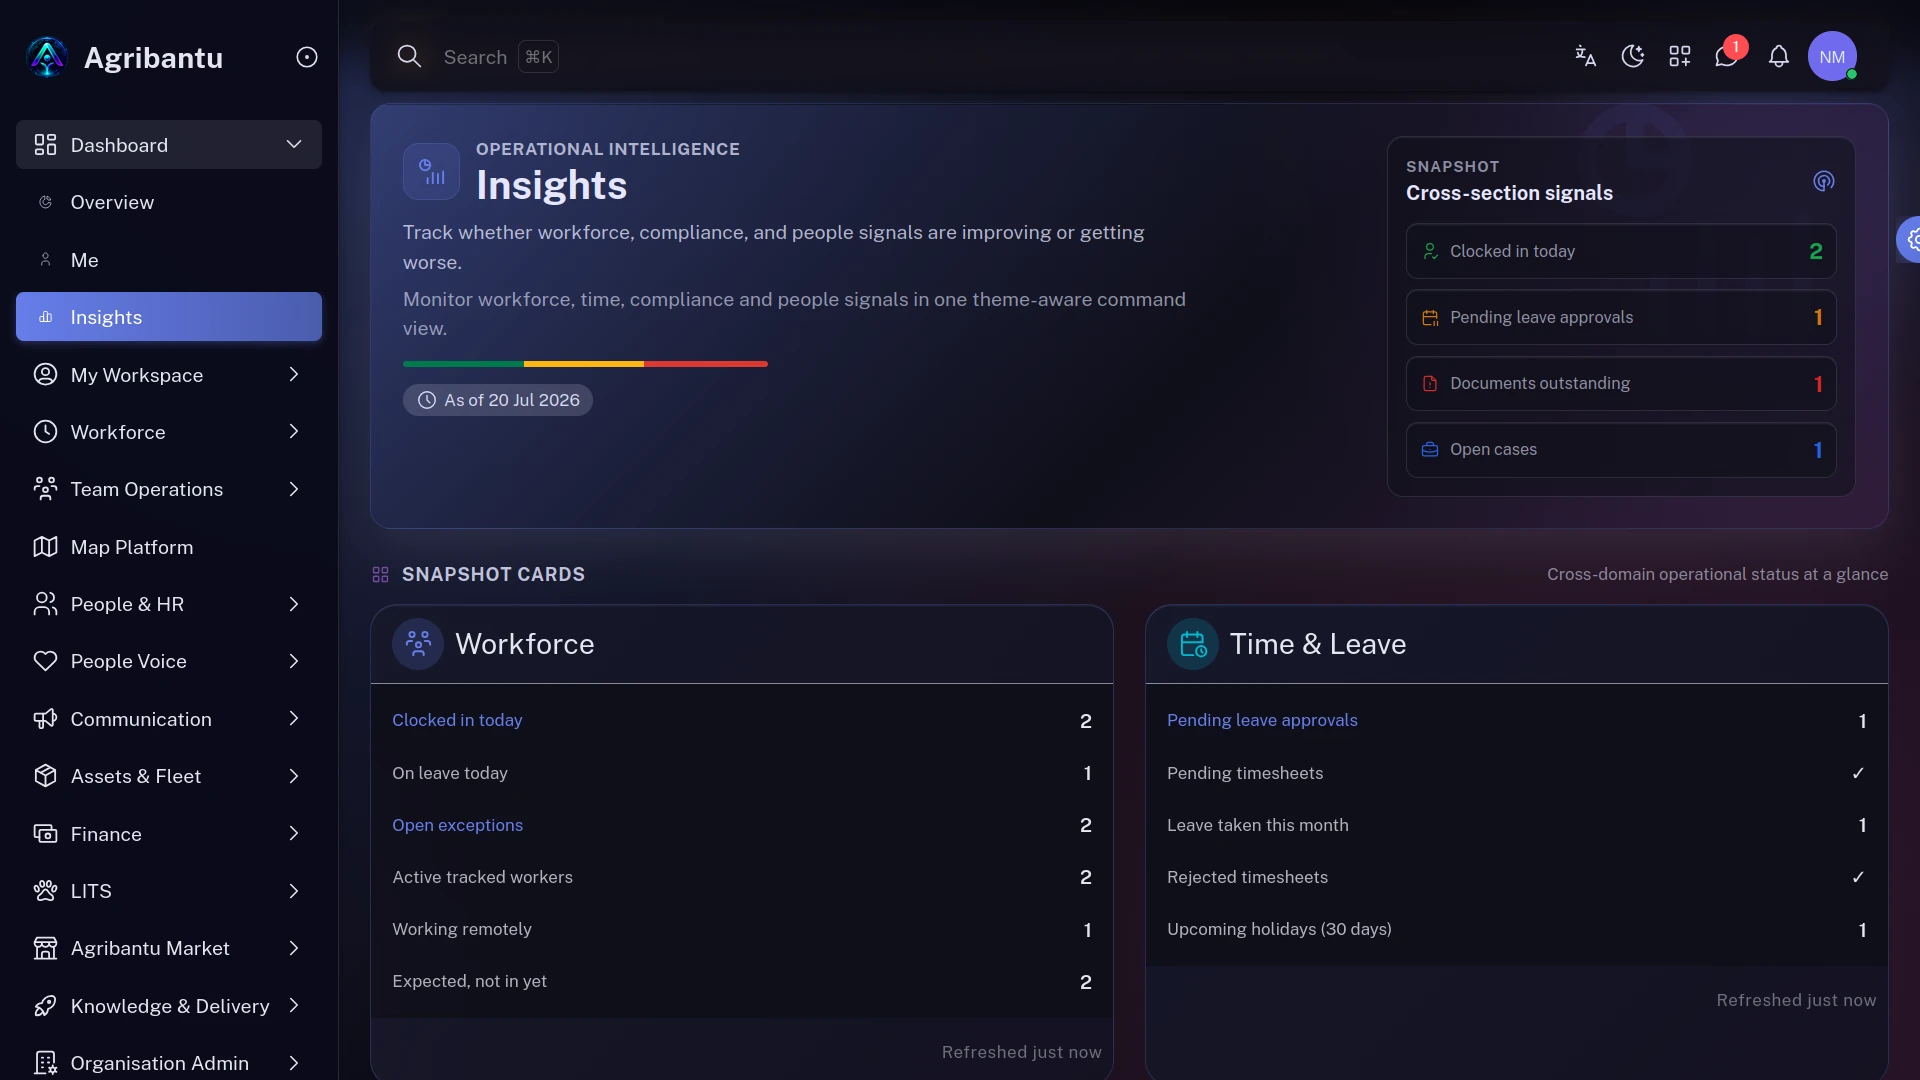1920x1080 pixels.
Task: Expand the Agribantu Market chevron
Action: (x=294, y=948)
